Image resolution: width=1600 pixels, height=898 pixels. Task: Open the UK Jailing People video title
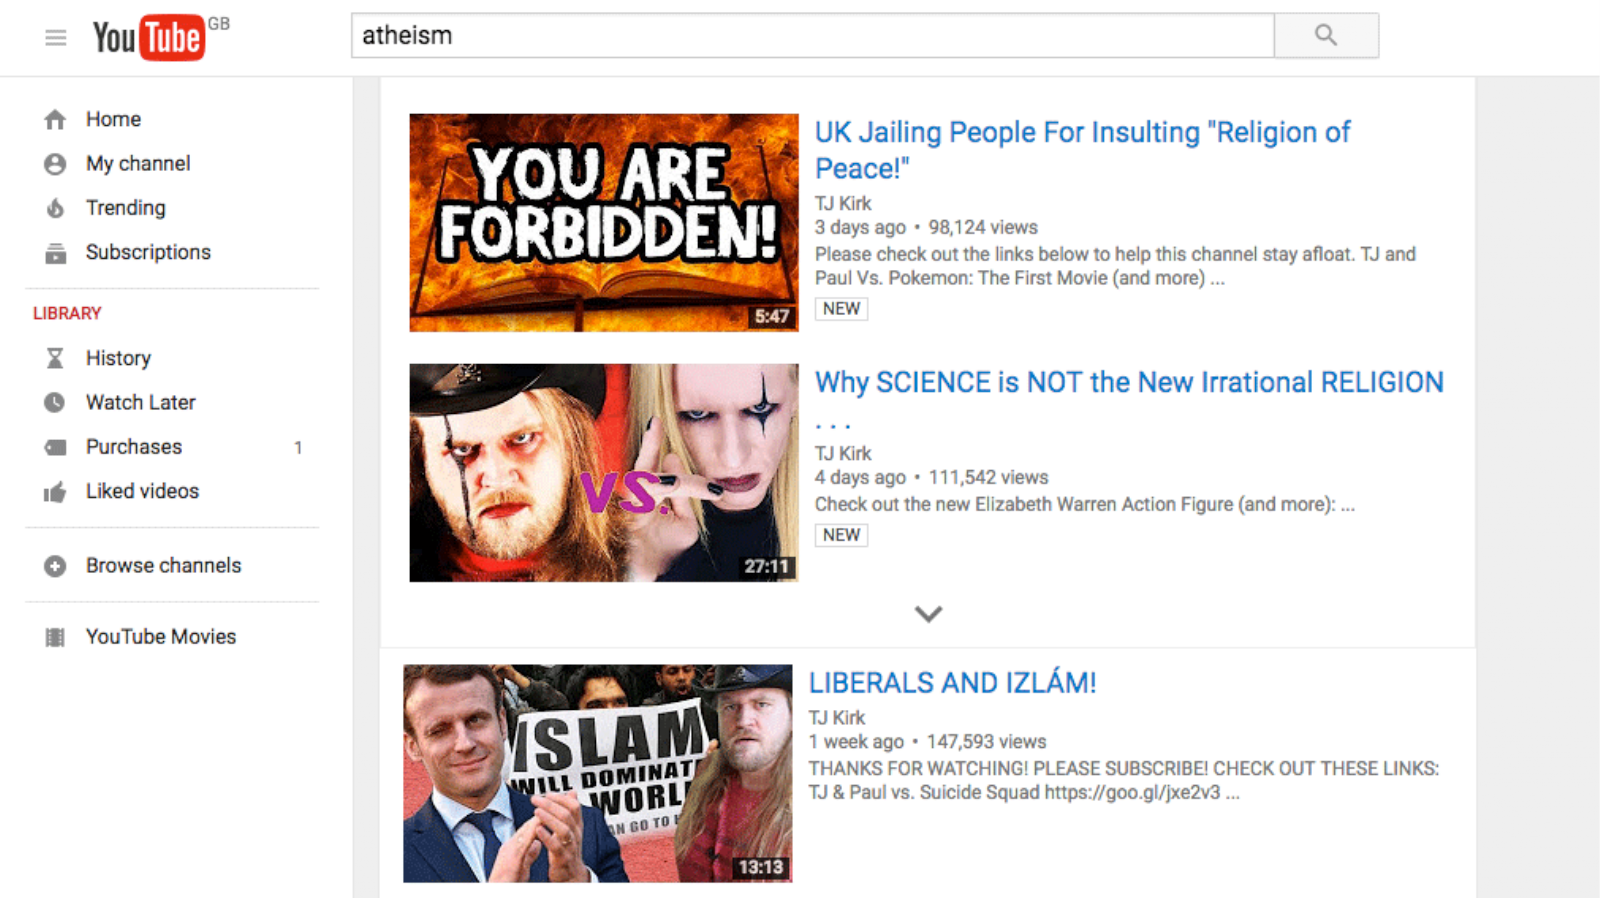[x=1082, y=150]
